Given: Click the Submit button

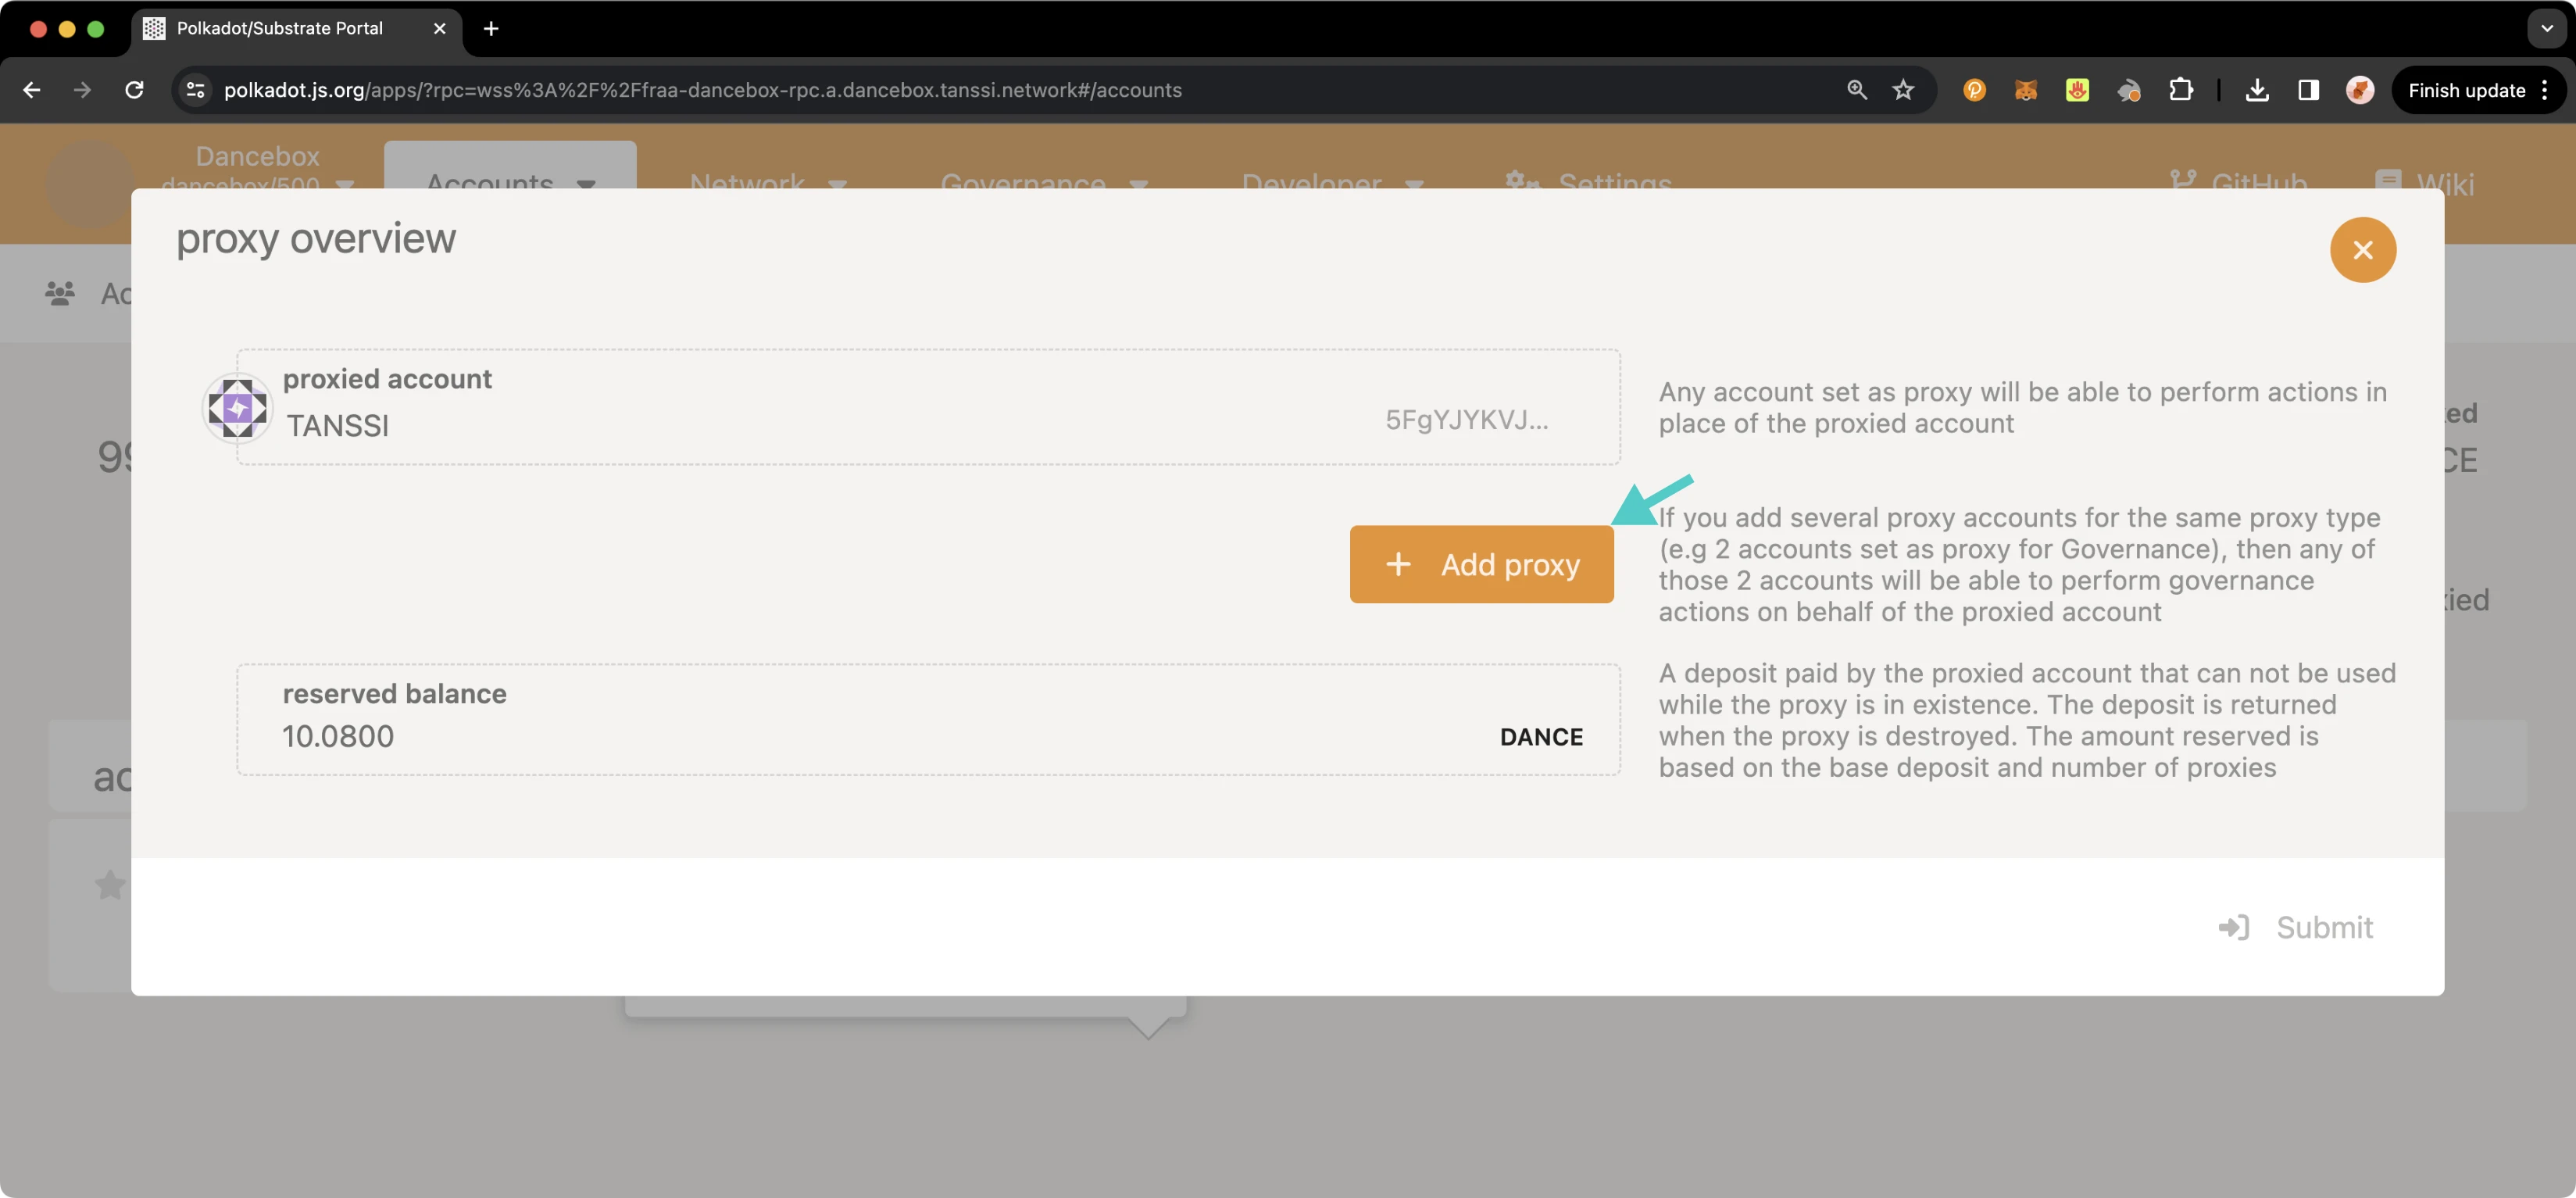Looking at the screenshot, I should (2295, 927).
